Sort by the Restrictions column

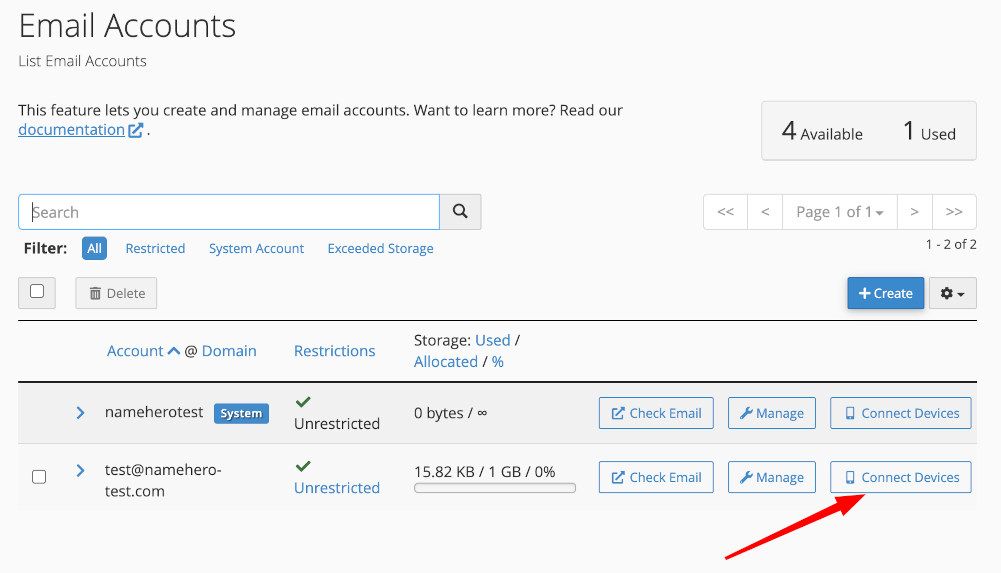[335, 351]
